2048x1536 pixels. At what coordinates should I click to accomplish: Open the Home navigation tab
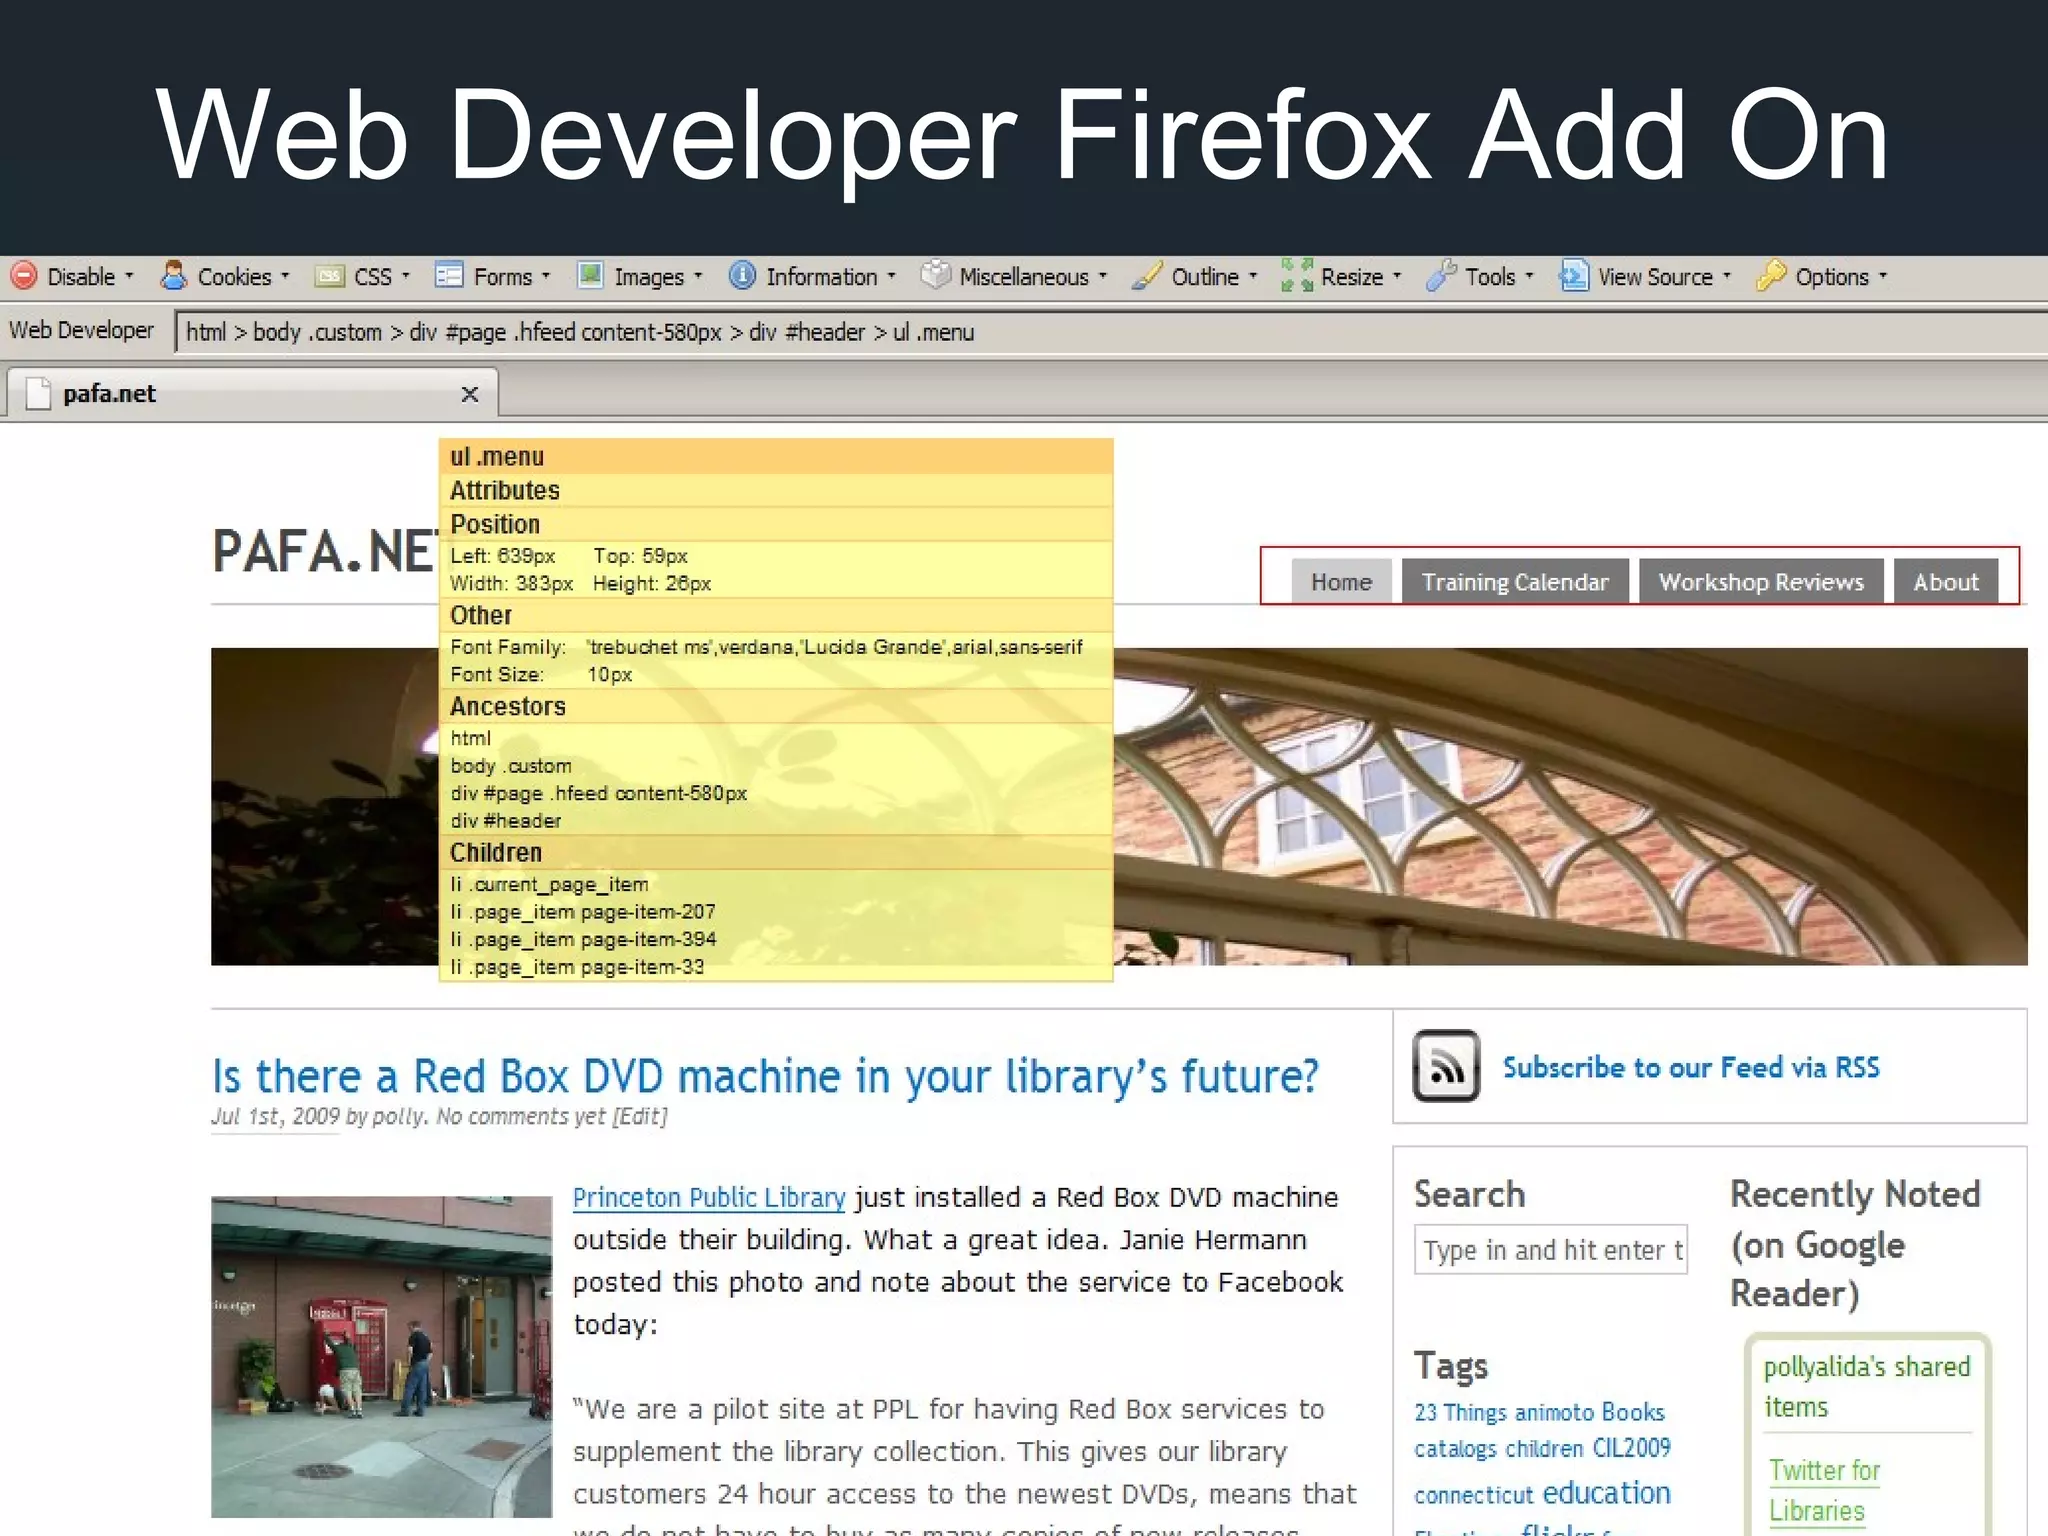point(1341,582)
